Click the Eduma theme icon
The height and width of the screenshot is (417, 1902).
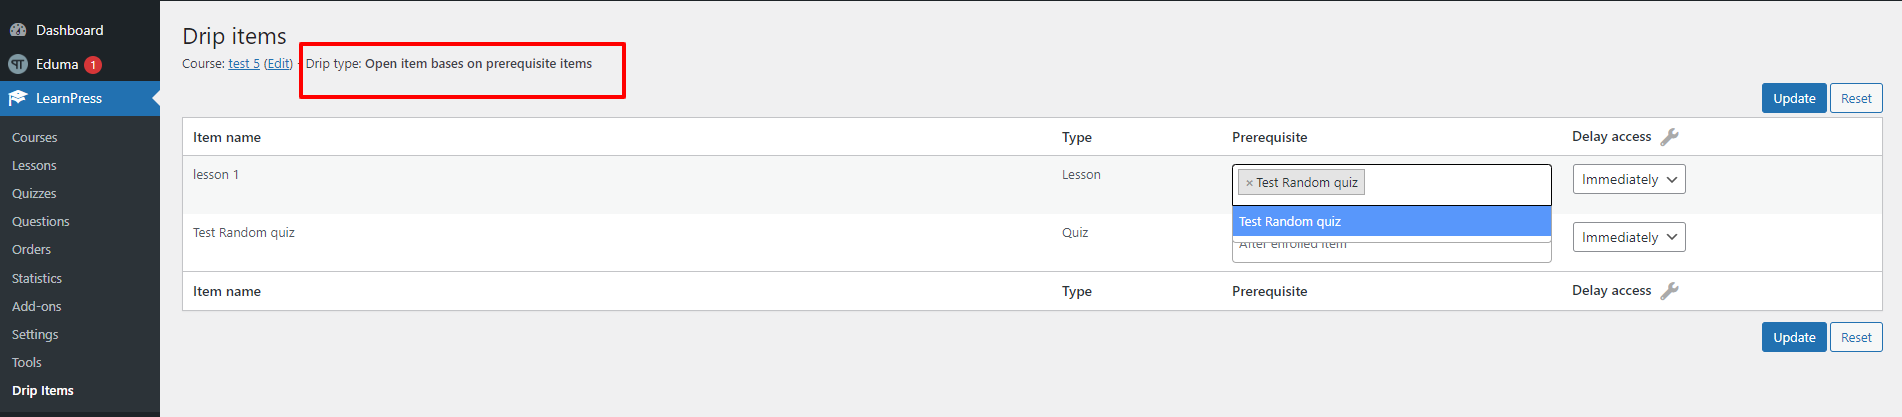click(18, 64)
